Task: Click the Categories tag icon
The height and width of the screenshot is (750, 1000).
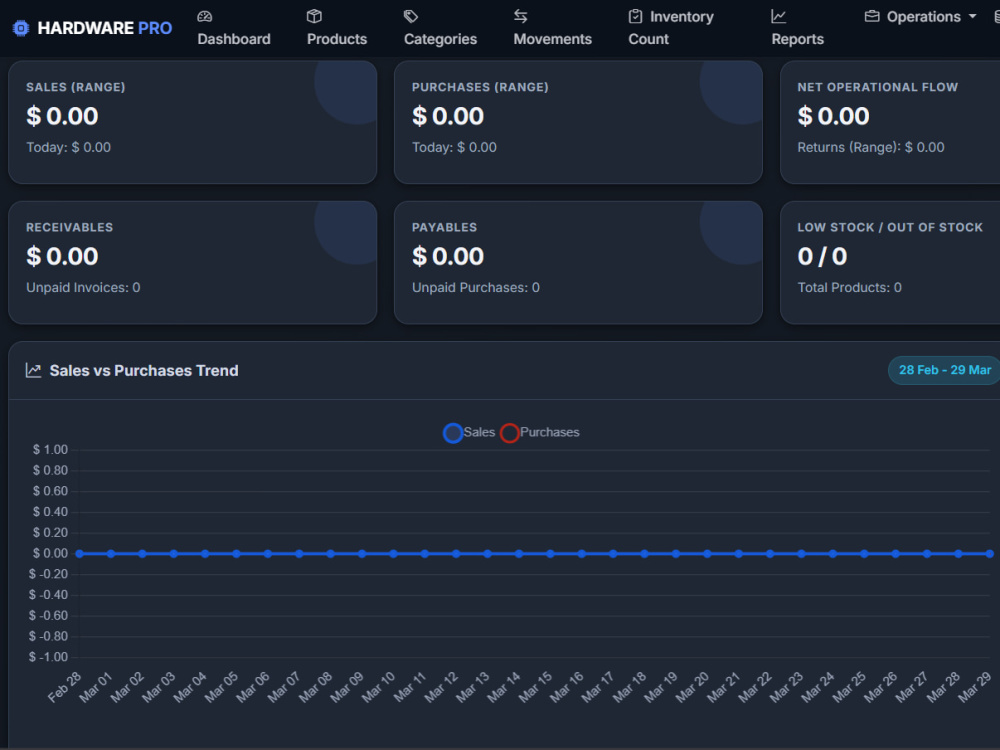Action: [411, 17]
